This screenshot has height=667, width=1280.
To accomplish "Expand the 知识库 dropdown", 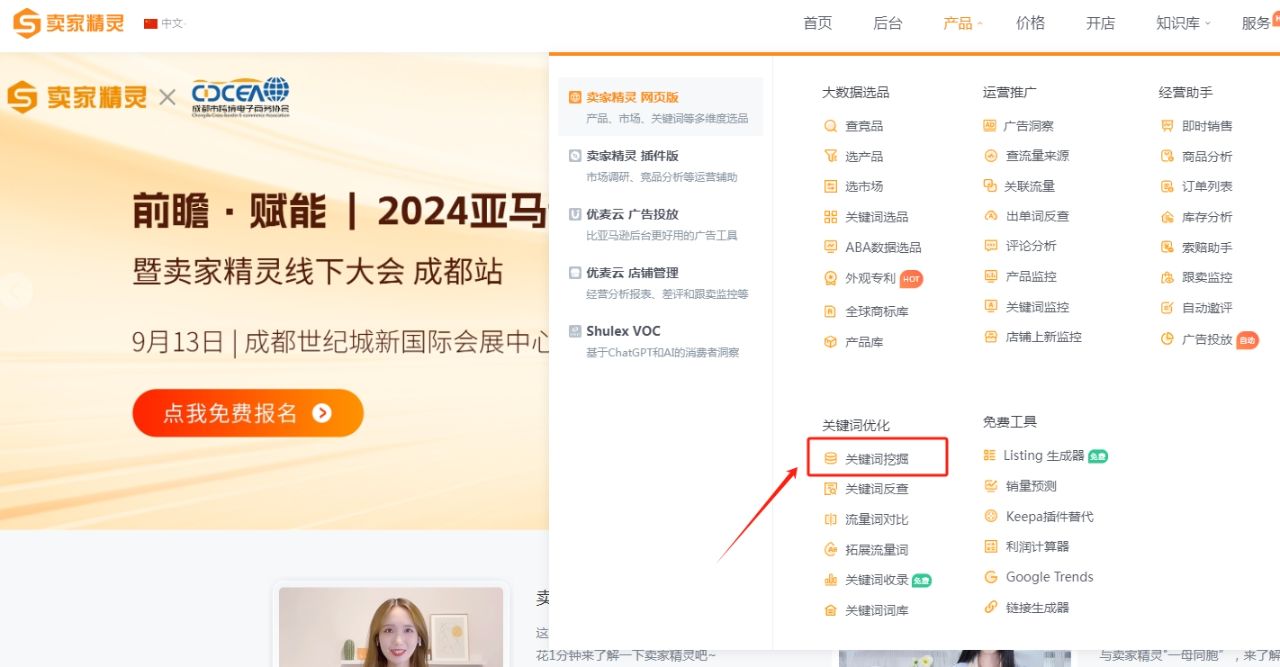I will click(x=1183, y=23).
